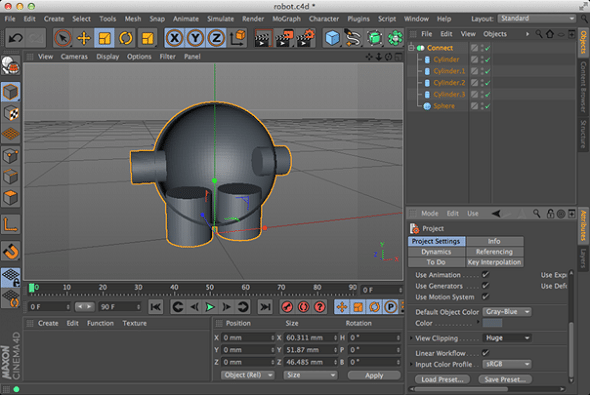Uncheck Use Motion System checkbox
Viewport: 590px width, 395px height.
point(485,296)
